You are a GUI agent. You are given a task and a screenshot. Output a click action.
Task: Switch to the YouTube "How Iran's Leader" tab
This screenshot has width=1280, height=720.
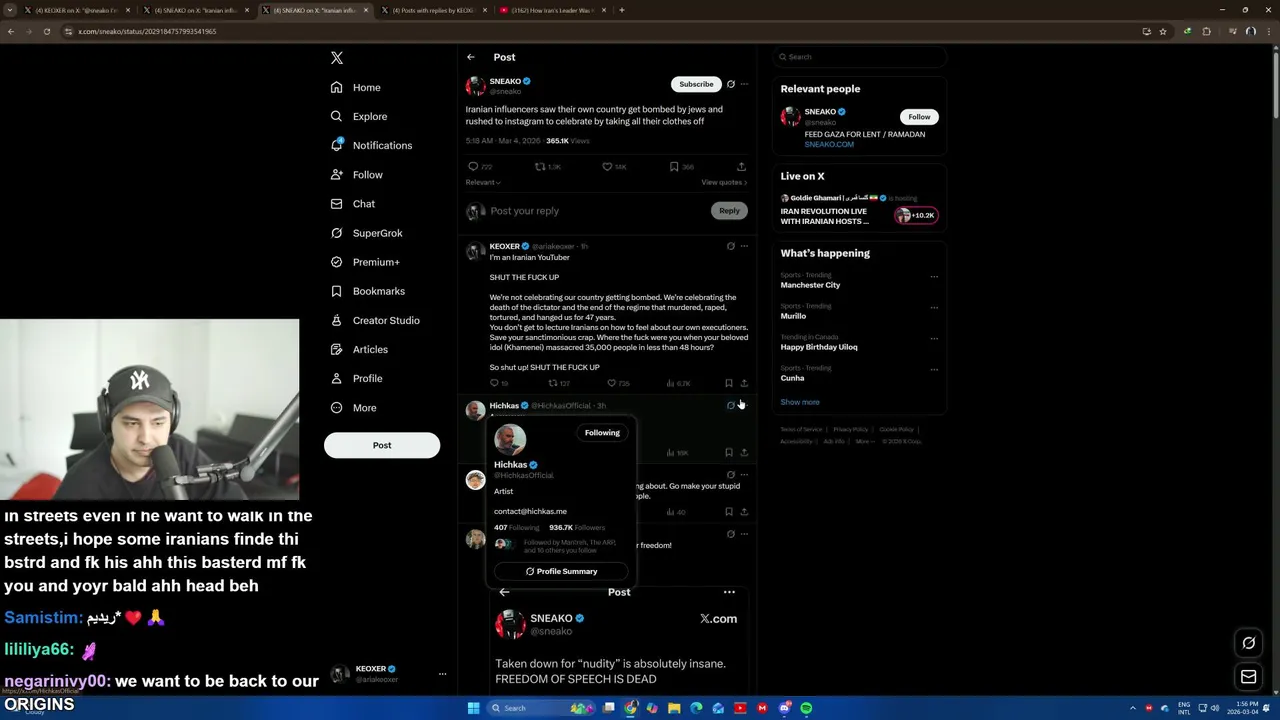pos(552,10)
